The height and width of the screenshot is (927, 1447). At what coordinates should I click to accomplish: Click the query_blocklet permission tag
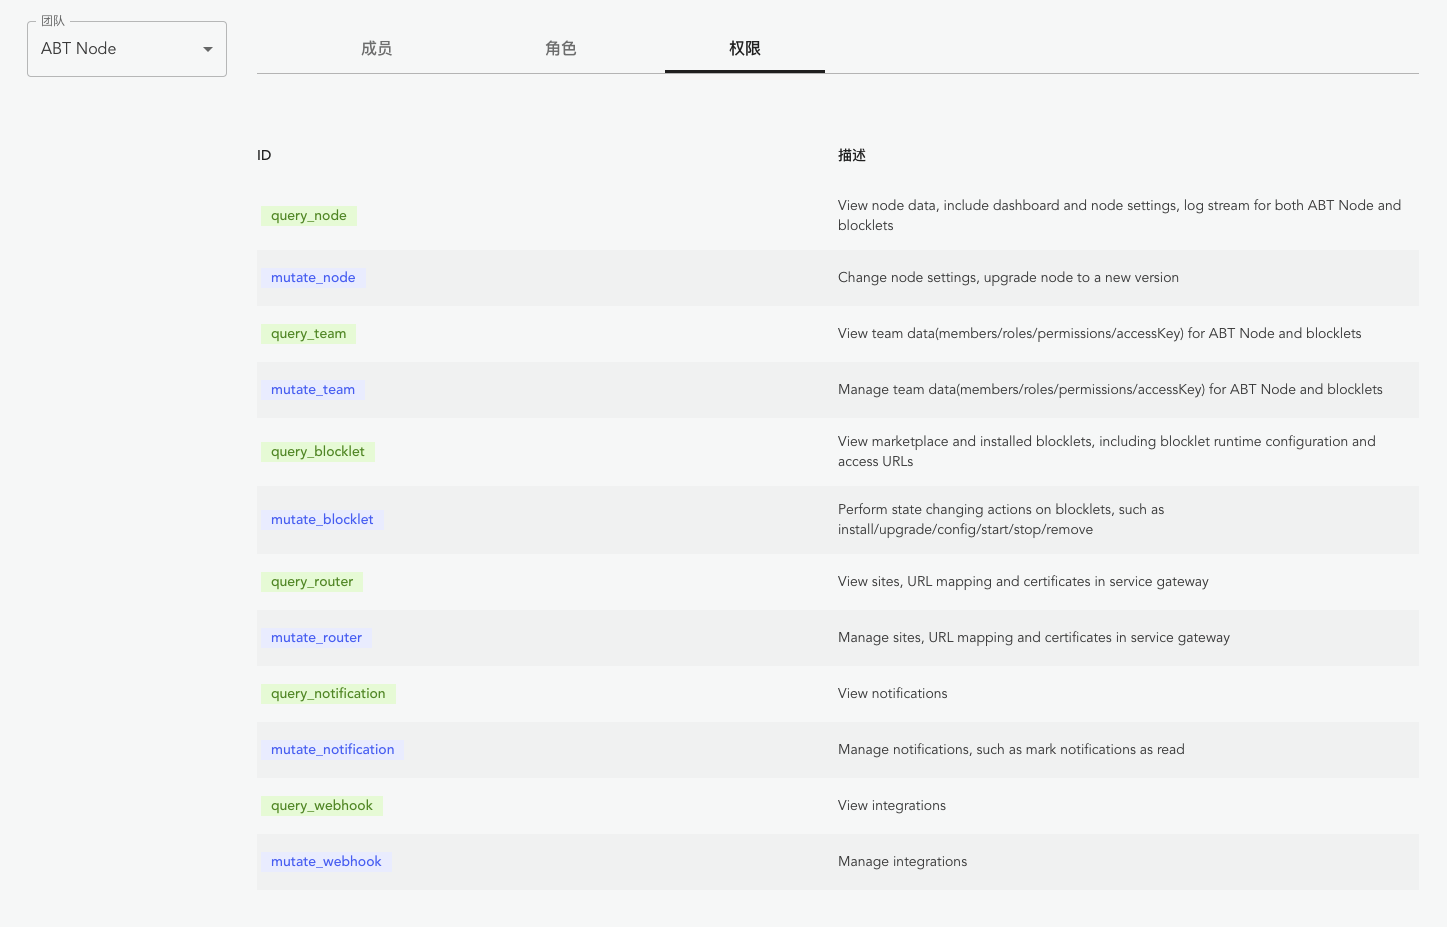pyautogui.click(x=317, y=452)
